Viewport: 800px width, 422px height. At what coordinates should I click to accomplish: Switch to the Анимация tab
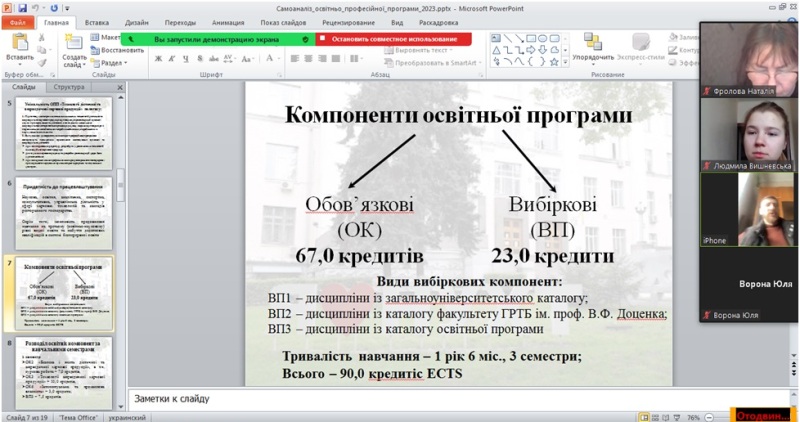tap(228, 22)
